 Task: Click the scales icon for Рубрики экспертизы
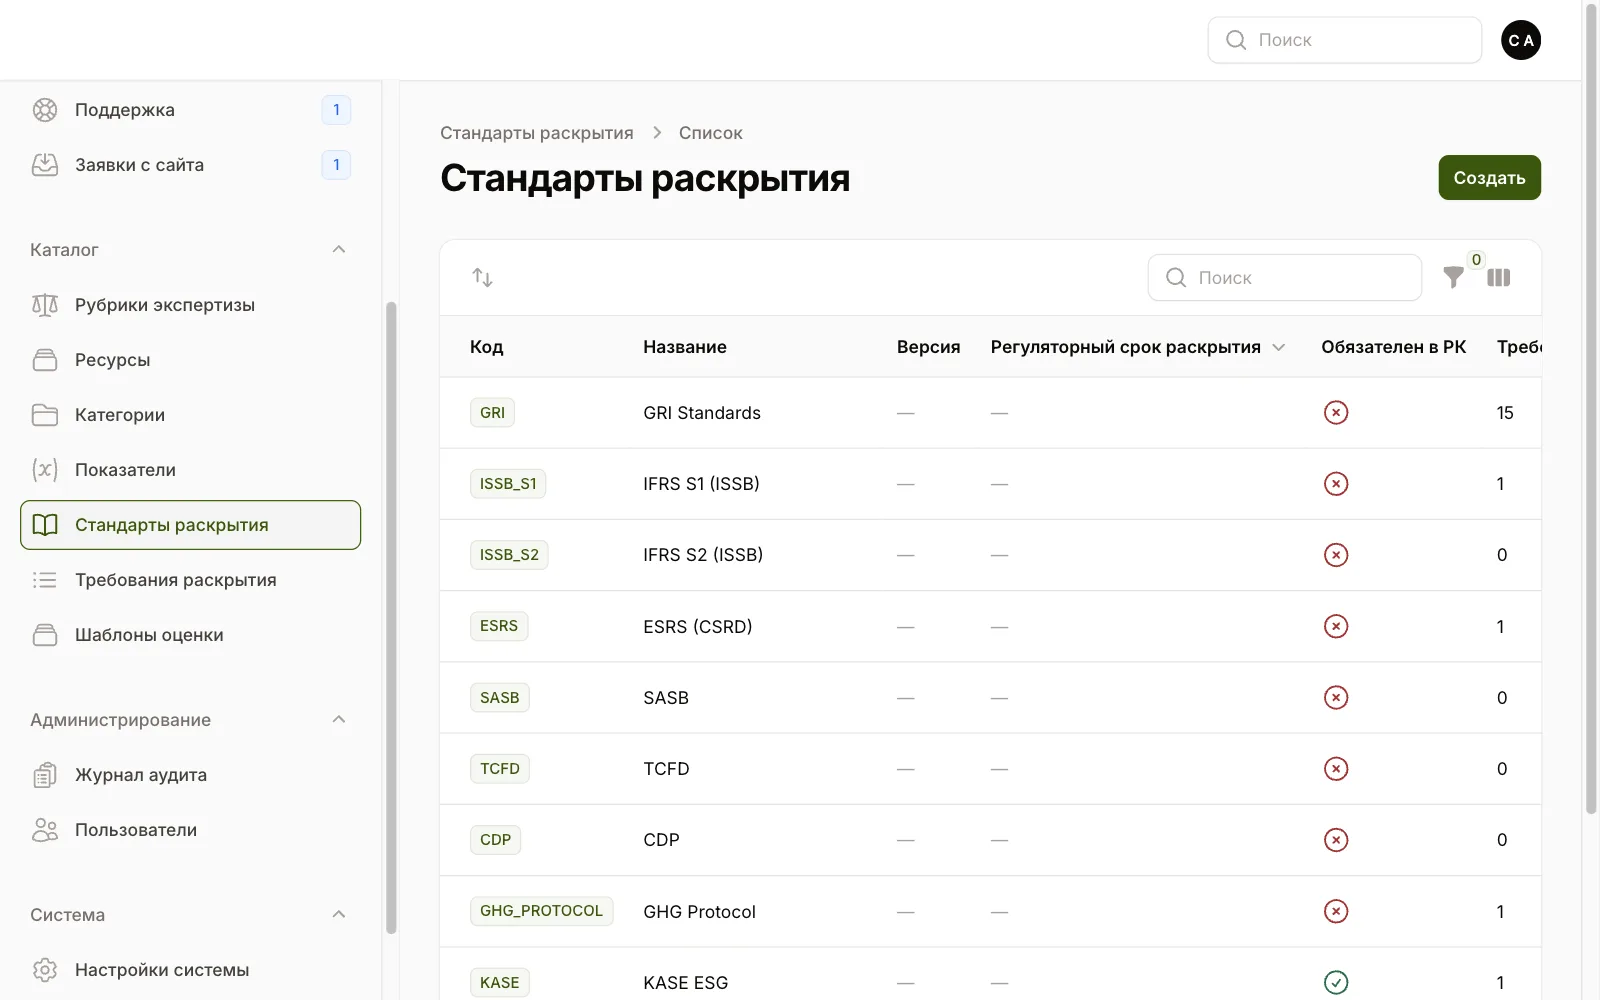(x=45, y=305)
